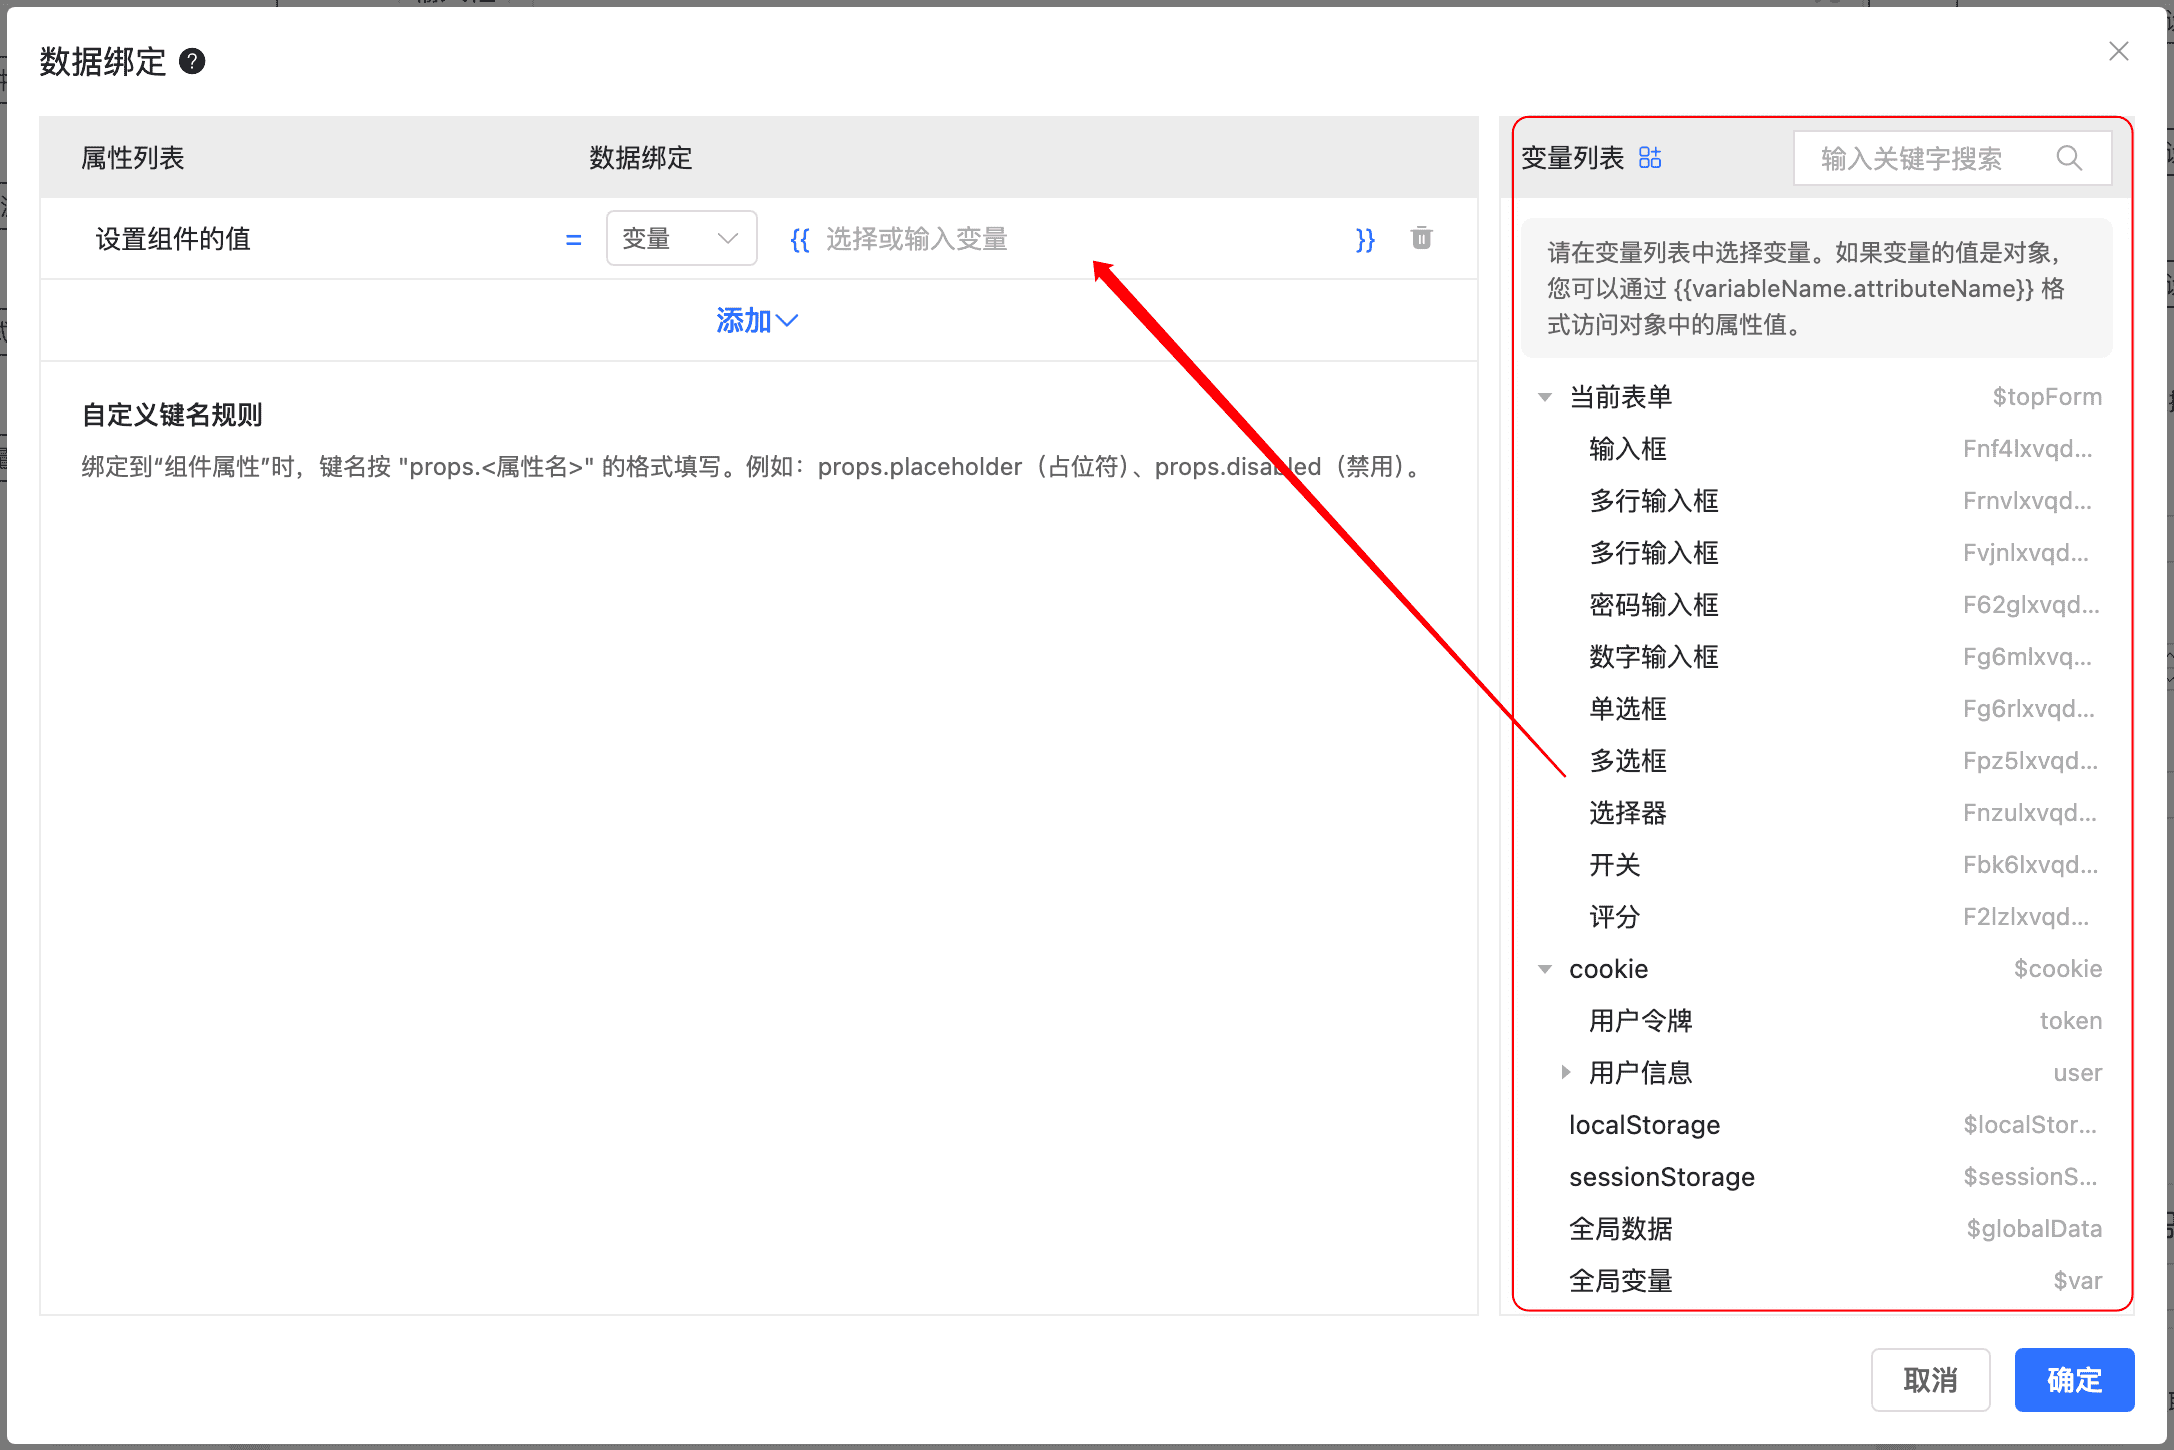Screen dimensions: 2174x1450
Task: Click the 用户信息 label
Action: [x=1640, y=1073]
